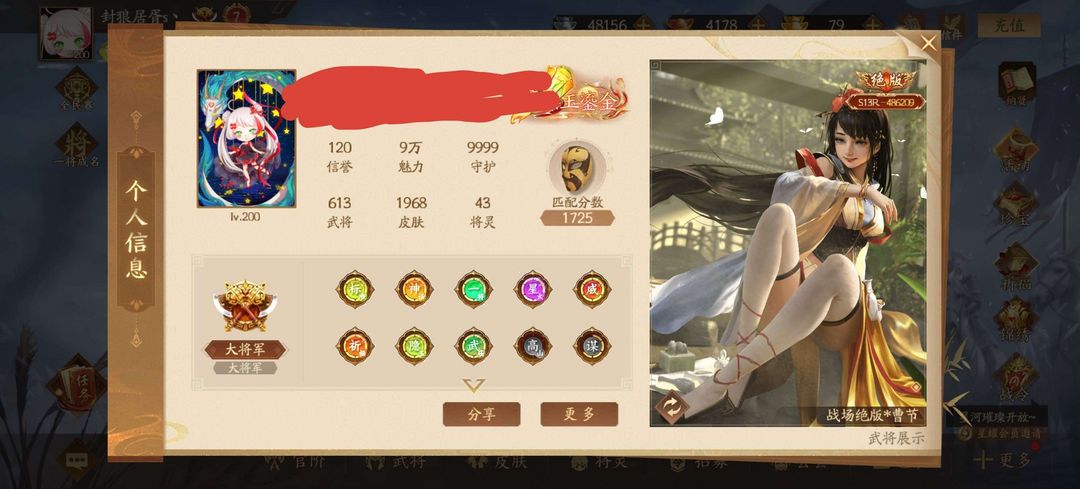Select the green 隐 badge icon
This screenshot has width=1080, height=489.
[x=414, y=346]
